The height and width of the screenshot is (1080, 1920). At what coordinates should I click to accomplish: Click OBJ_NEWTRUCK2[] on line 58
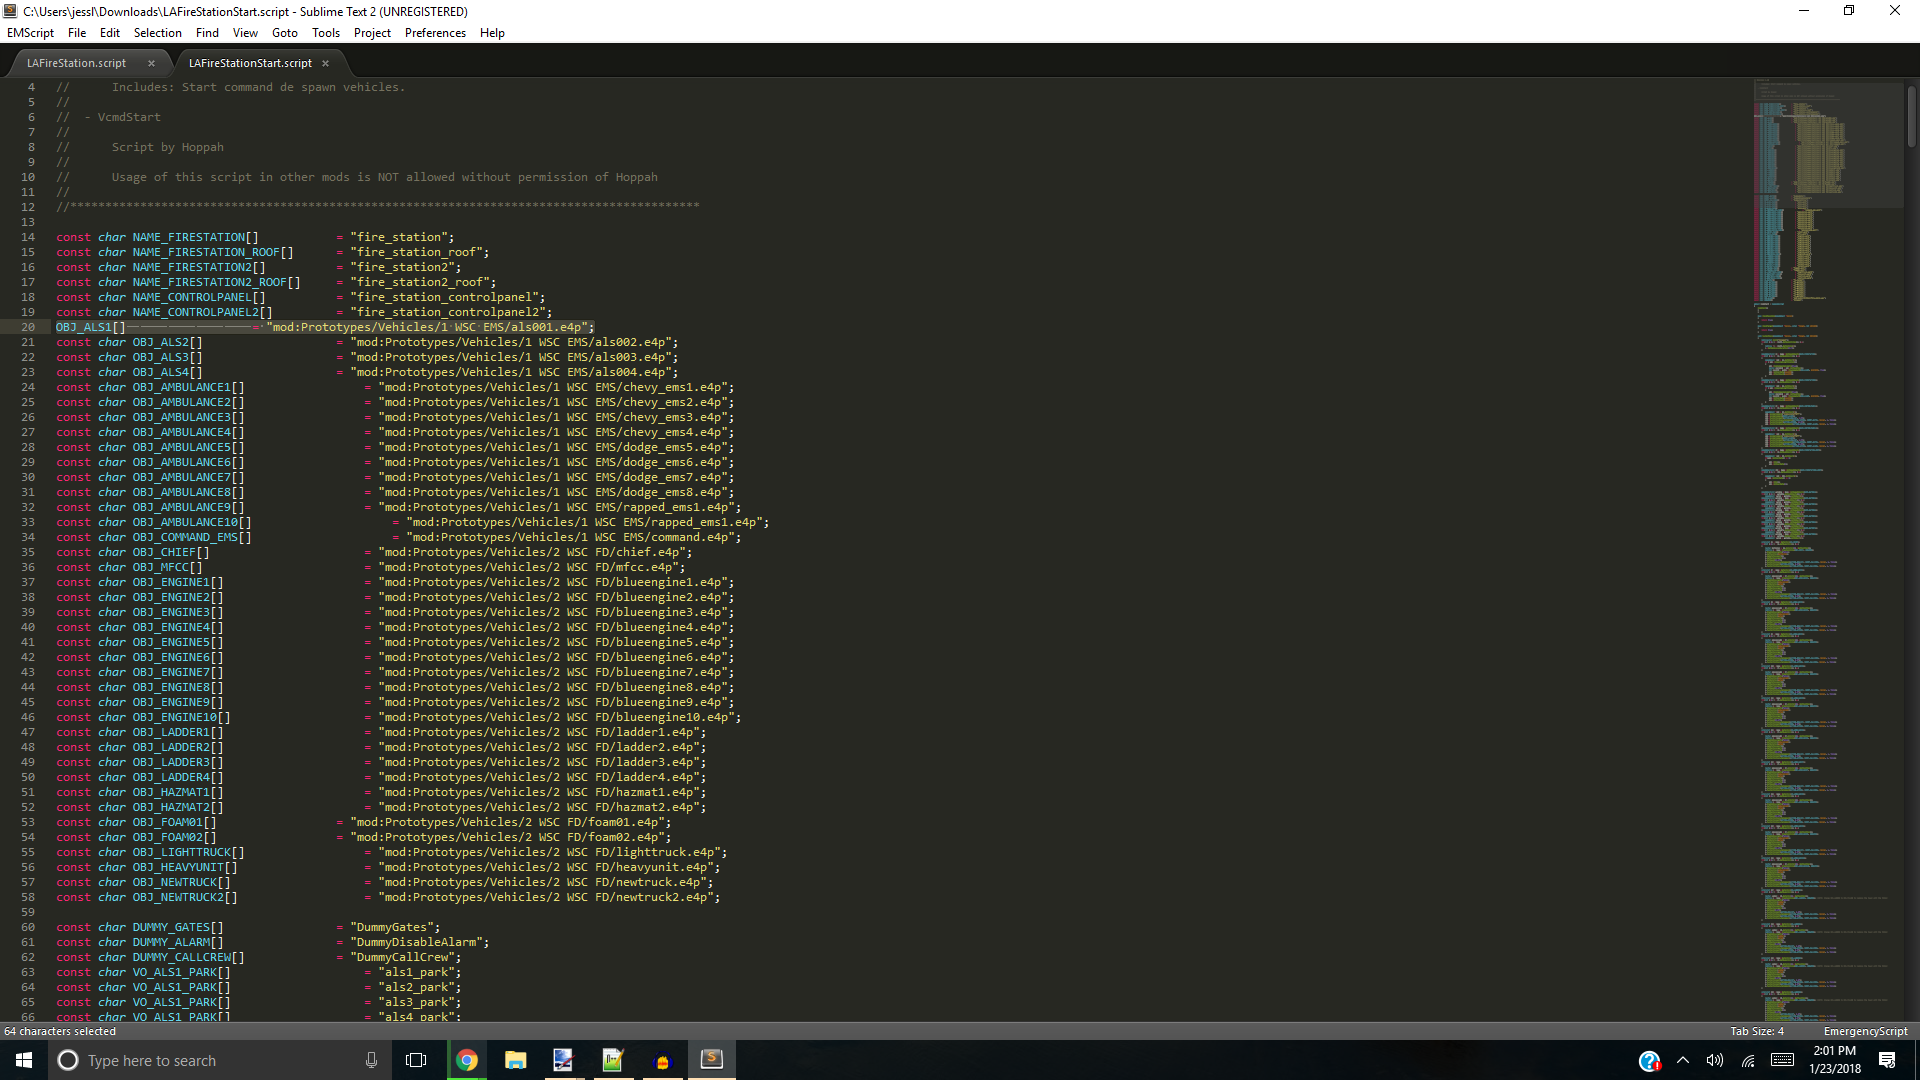tap(185, 897)
